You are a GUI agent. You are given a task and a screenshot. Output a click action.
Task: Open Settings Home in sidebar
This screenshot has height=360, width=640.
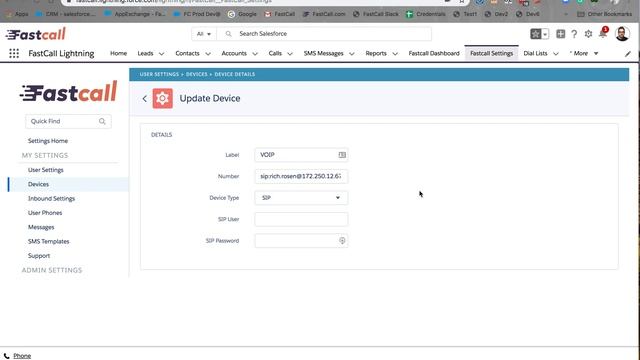click(x=48, y=141)
